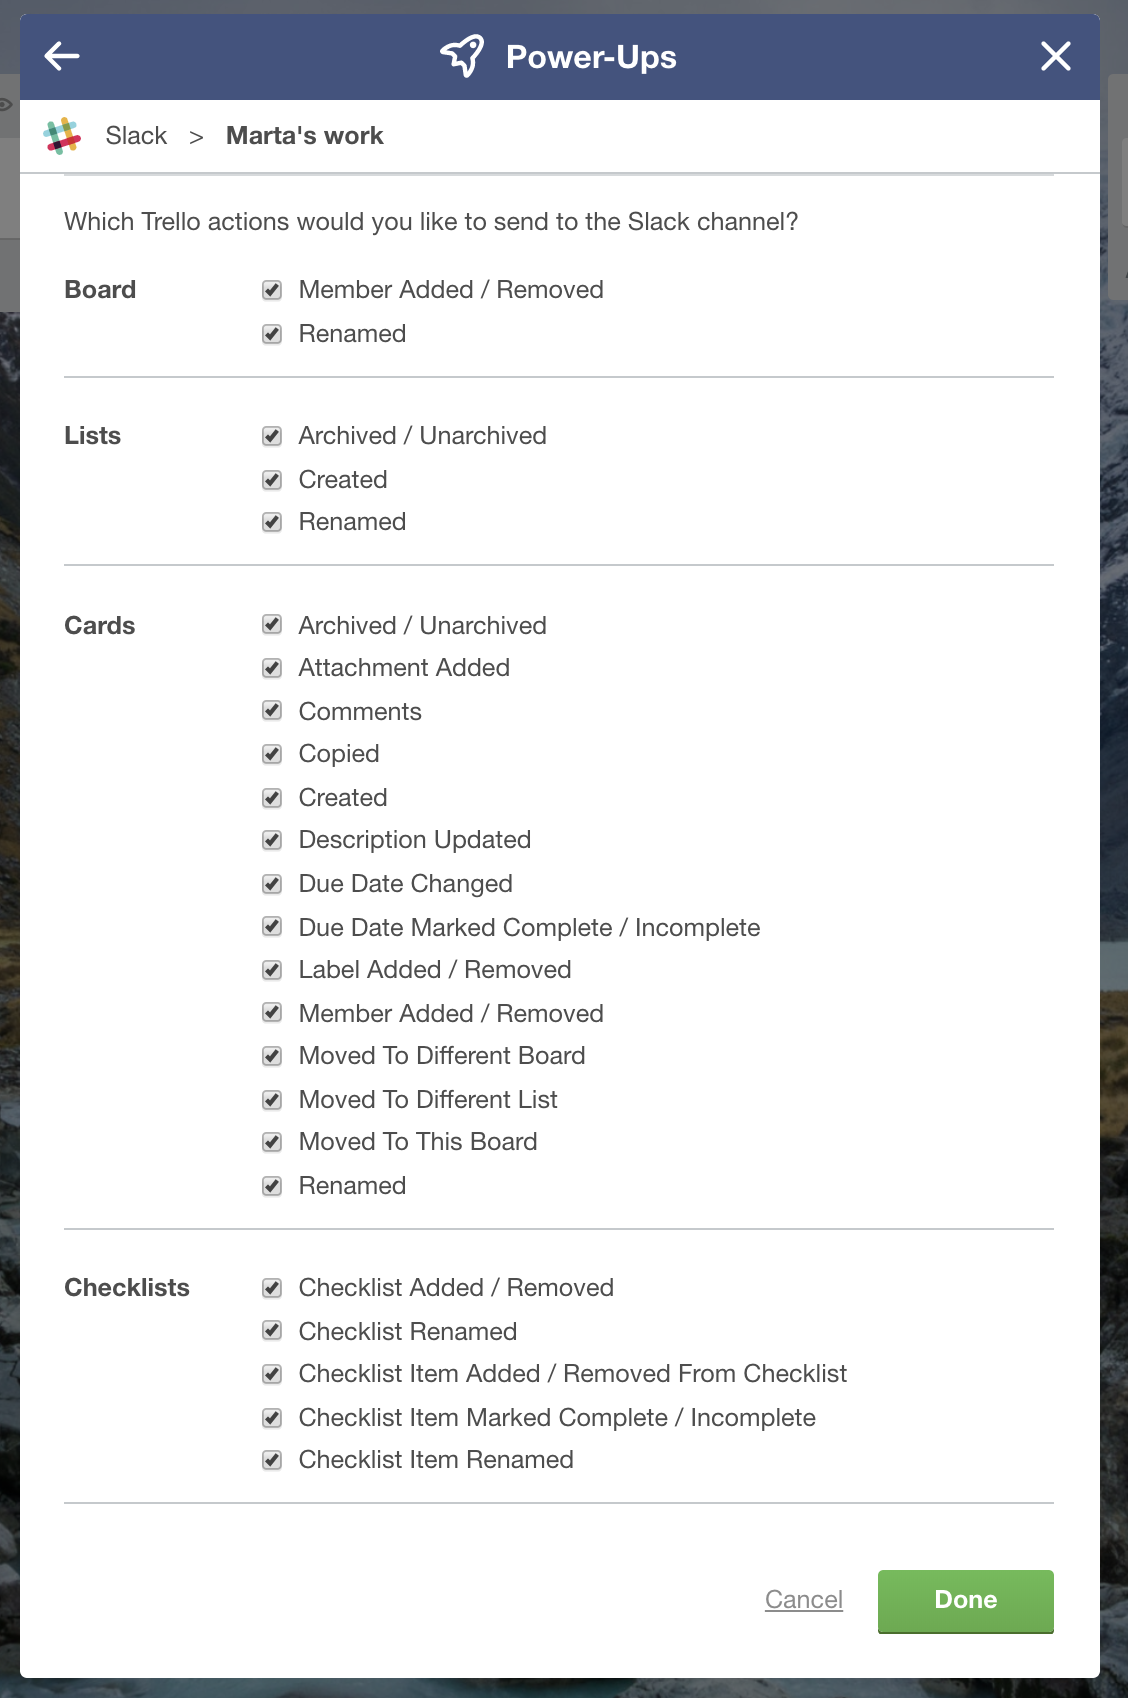1128x1698 pixels.
Task: Disable Moved To Different List
Action: 272,1100
